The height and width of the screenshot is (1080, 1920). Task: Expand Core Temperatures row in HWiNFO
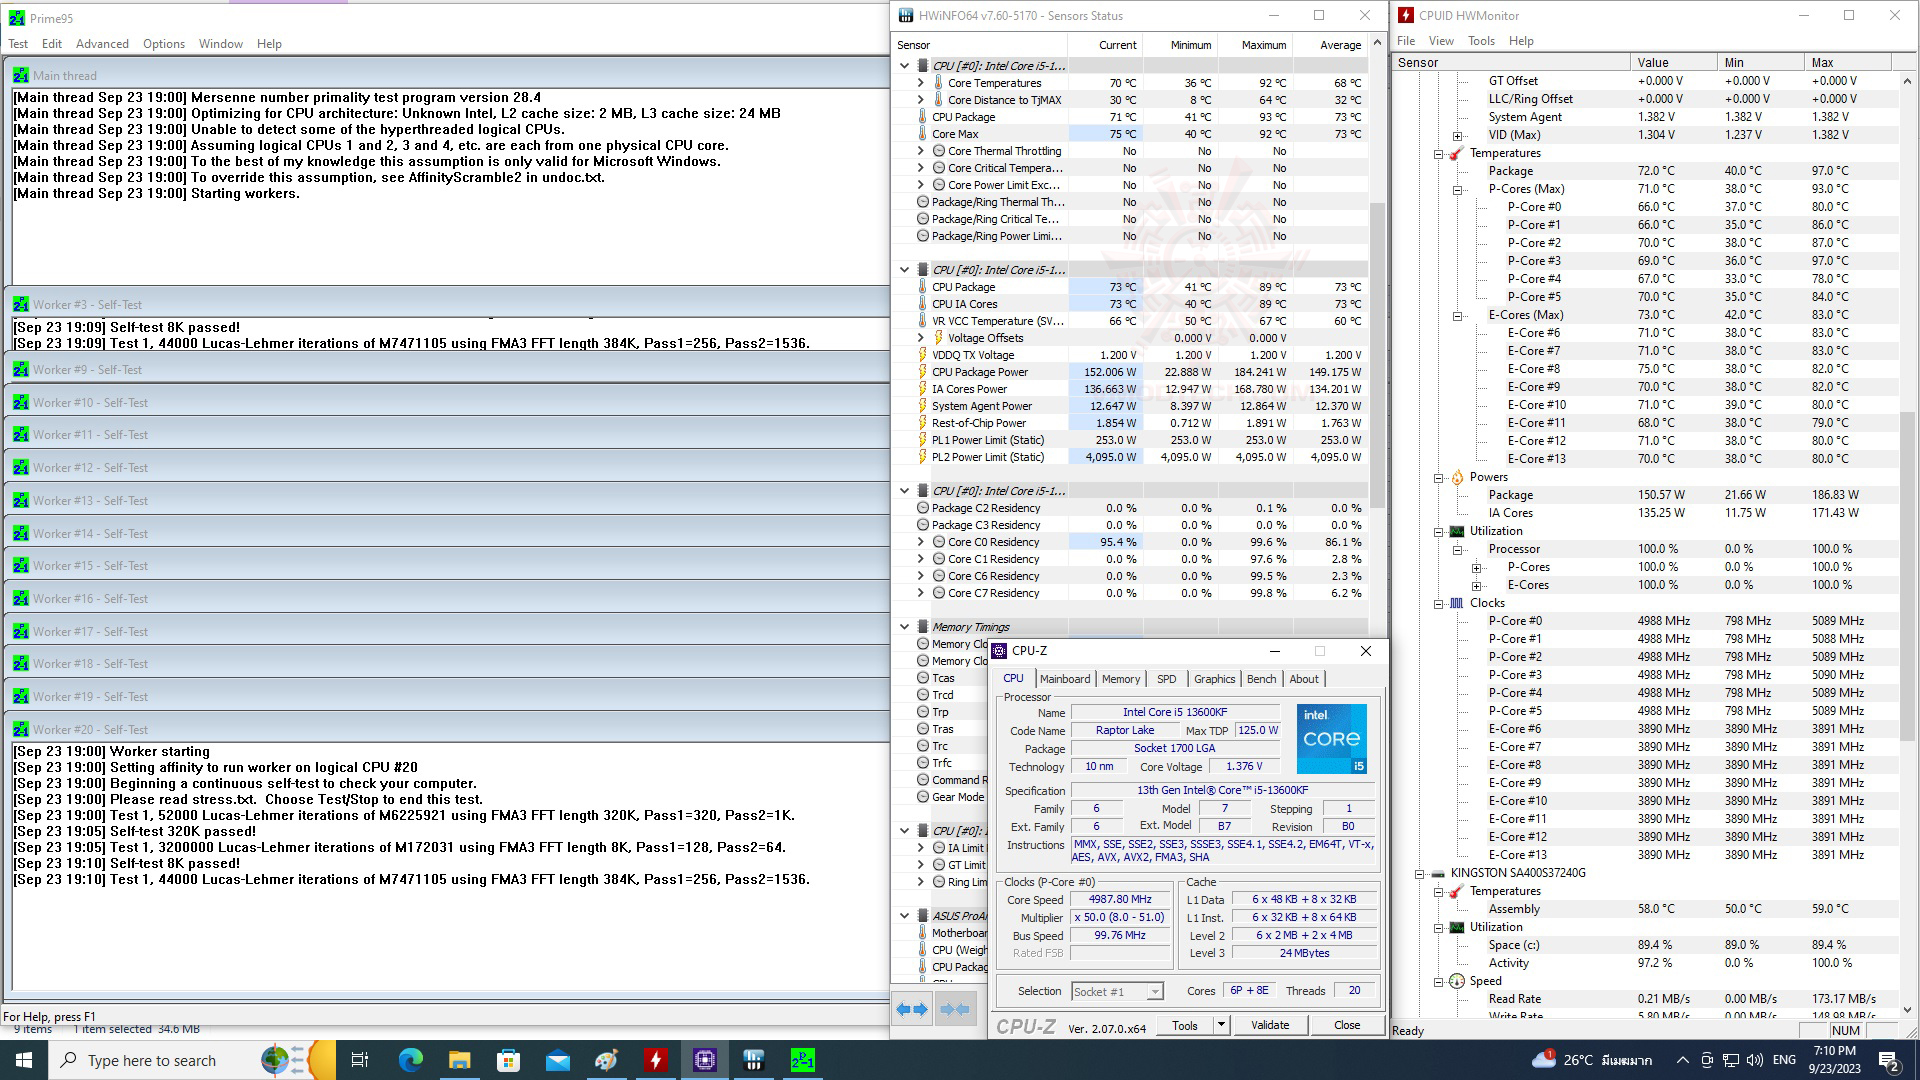click(920, 83)
